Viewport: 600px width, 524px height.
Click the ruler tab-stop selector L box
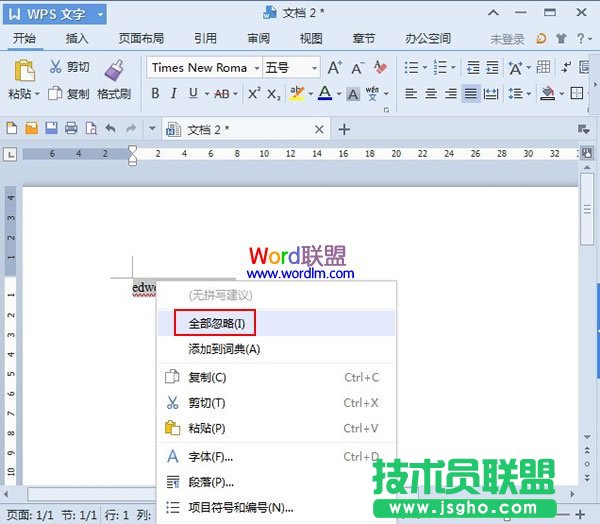[10, 155]
